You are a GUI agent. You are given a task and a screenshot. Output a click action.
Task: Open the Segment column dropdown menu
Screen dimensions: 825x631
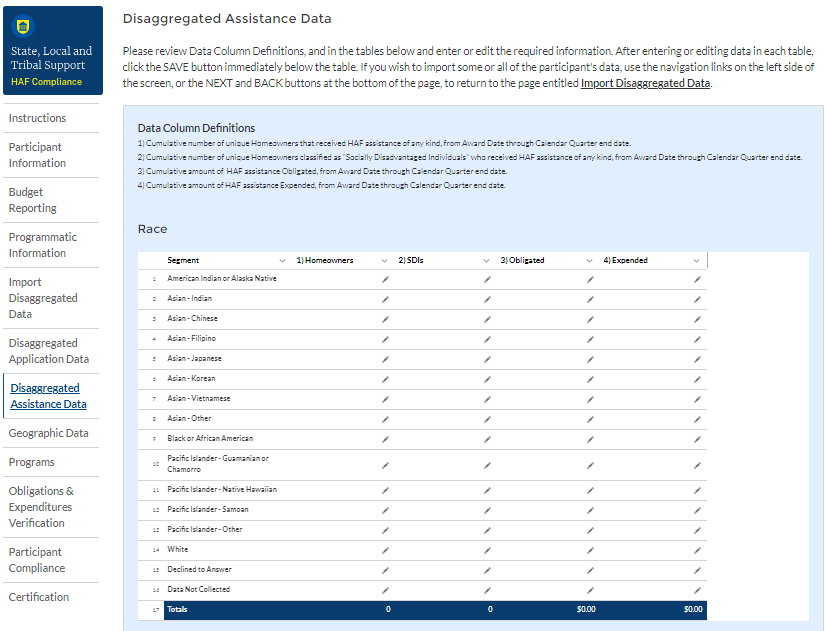(282, 261)
